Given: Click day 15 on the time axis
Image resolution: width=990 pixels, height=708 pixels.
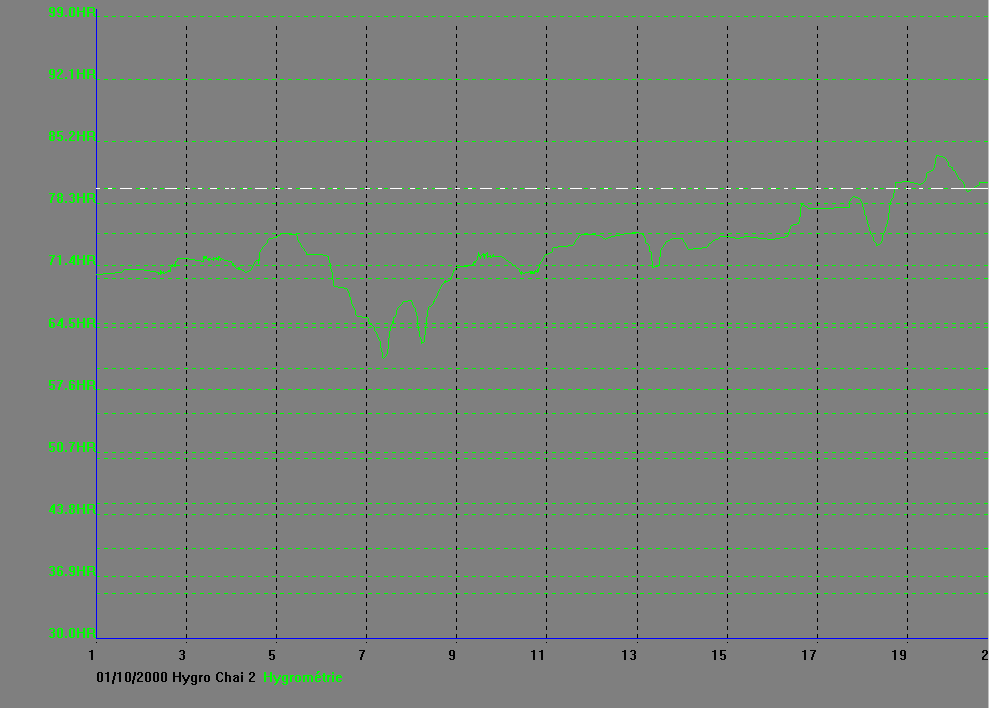Looking at the screenshot, I should click(x=719, y=655).
